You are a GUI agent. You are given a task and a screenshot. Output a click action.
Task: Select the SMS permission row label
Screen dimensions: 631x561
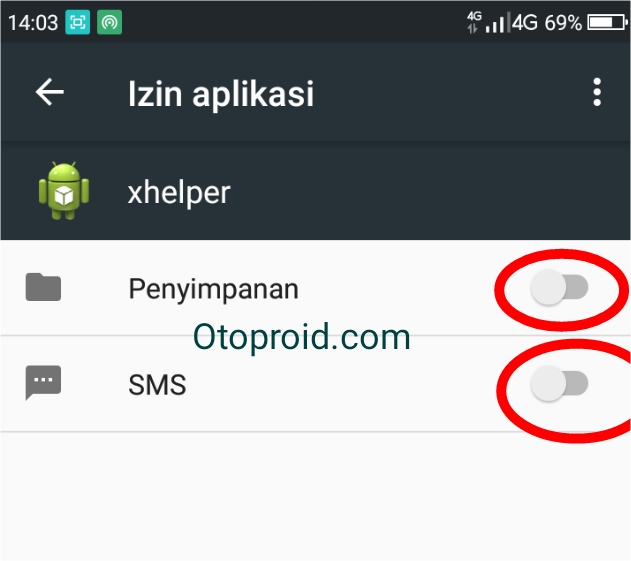point(157,385)
